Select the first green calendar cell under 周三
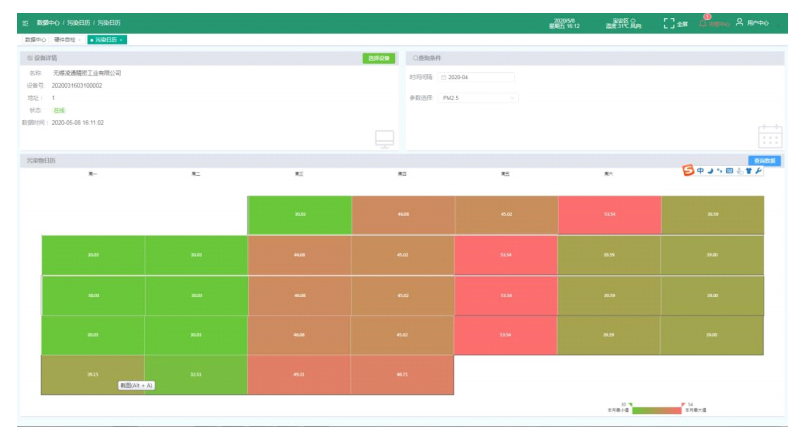 tap(299, 215)
